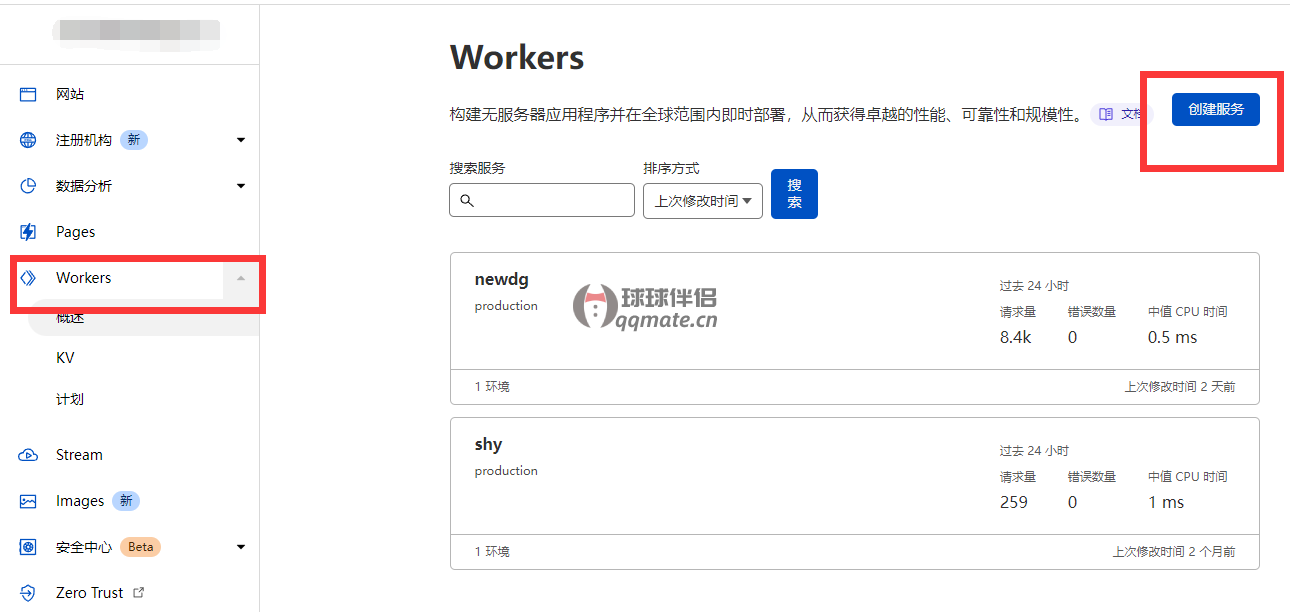Click the Images picture icon
Screen dimensions: 1290x612
click(28, 501)
